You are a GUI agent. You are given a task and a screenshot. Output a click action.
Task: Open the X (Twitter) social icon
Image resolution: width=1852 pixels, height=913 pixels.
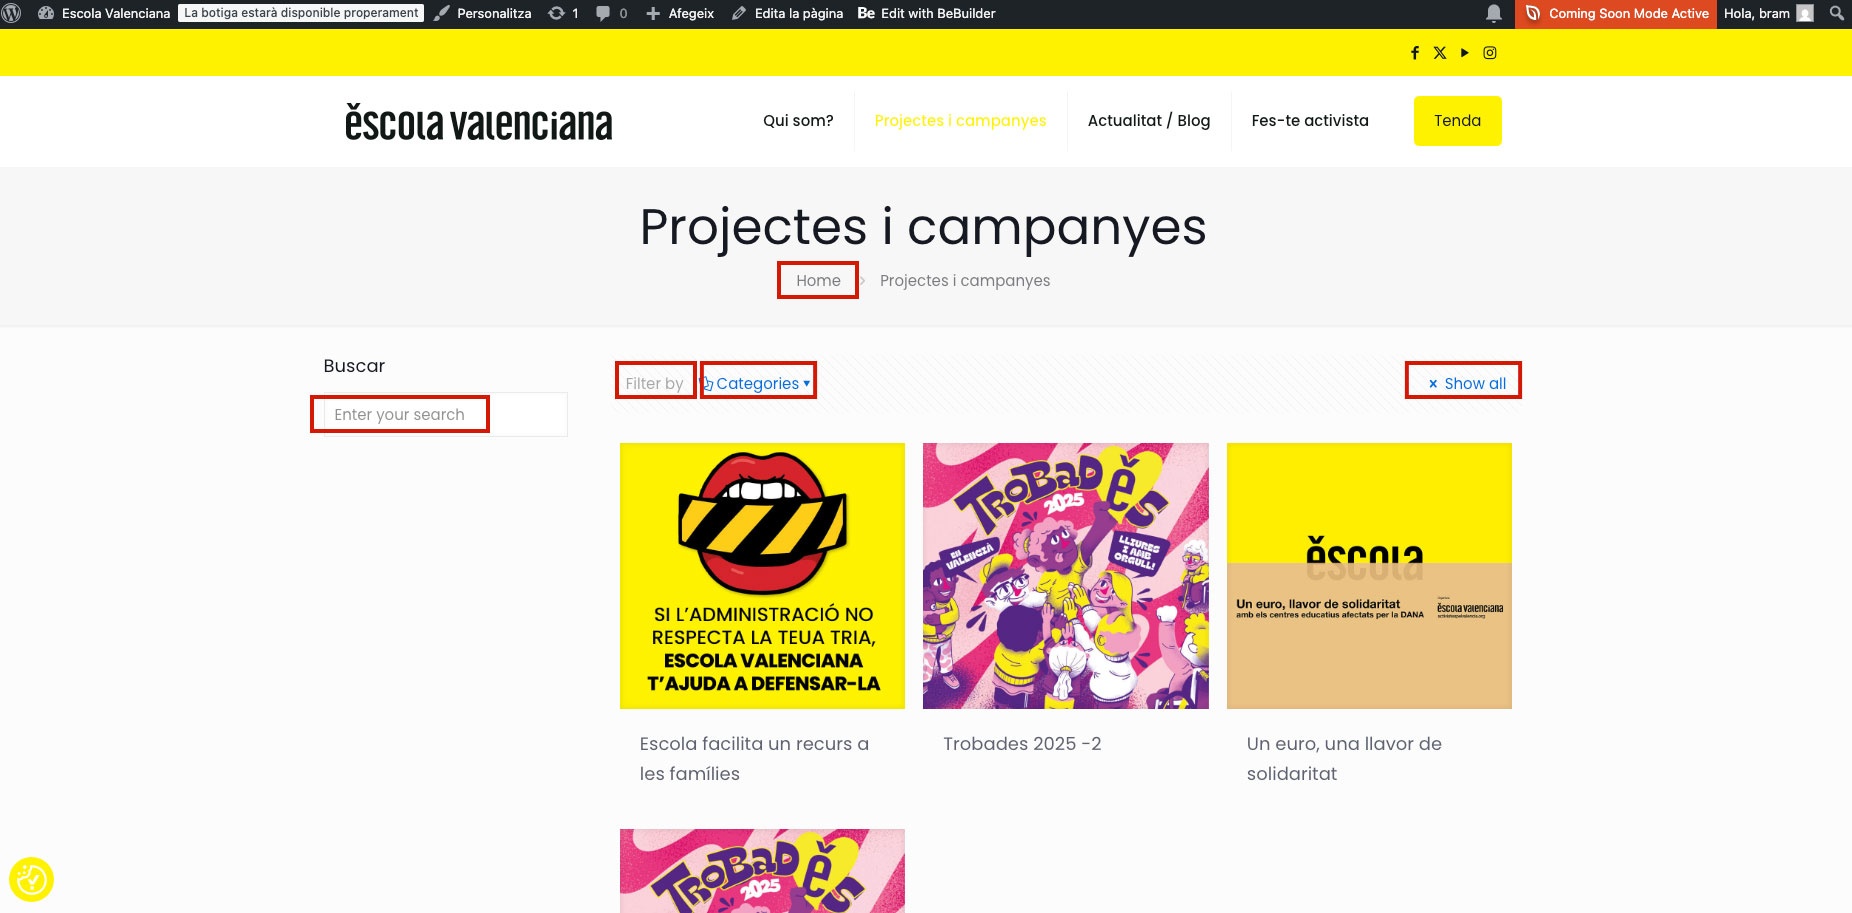1440,53
